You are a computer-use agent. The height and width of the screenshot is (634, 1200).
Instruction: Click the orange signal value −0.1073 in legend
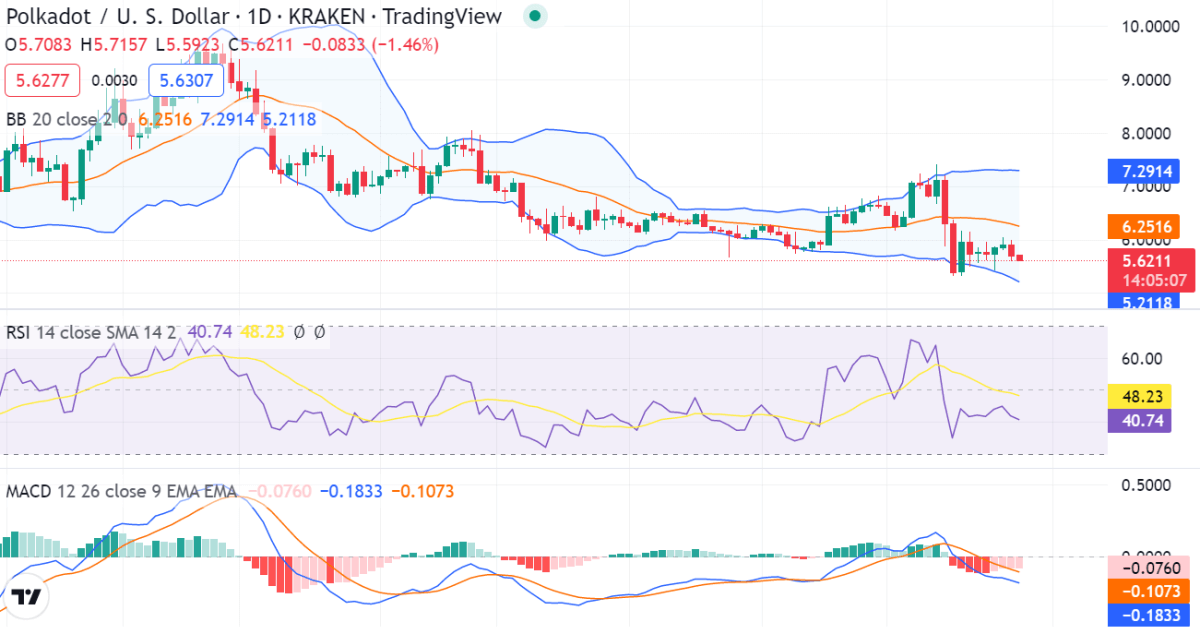click(x=422, y=491)
